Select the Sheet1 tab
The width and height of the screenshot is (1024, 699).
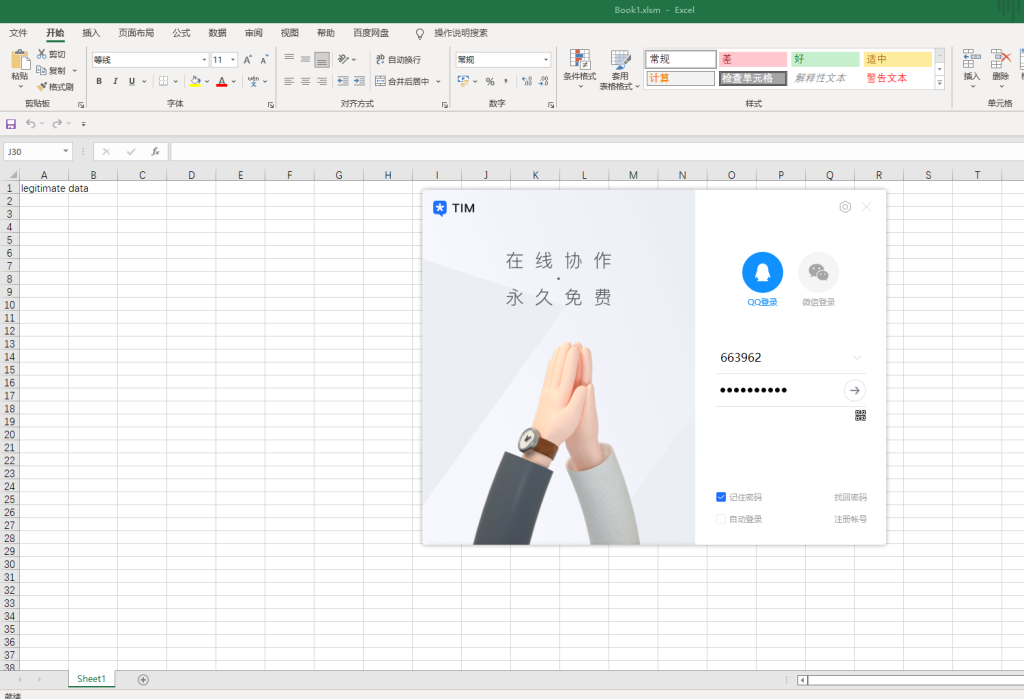(x=91, y=679)
